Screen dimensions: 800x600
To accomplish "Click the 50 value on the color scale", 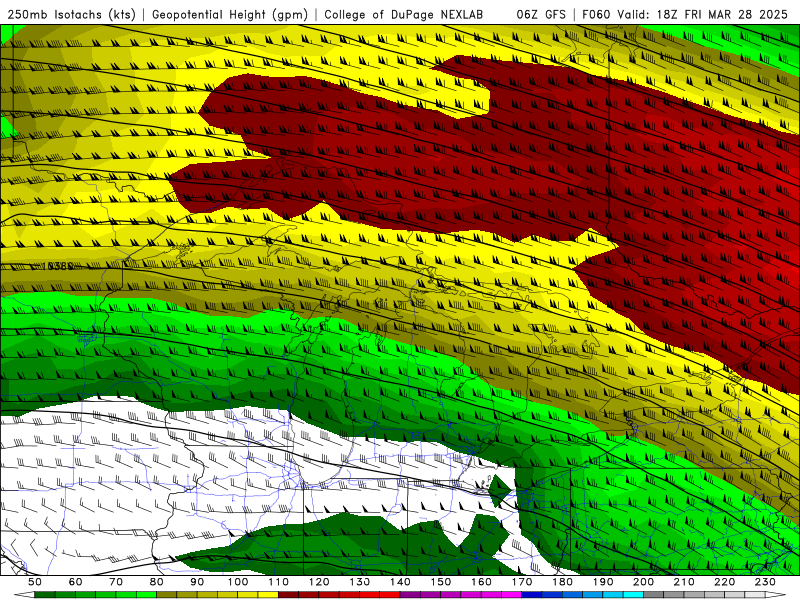I will [35, 582].
